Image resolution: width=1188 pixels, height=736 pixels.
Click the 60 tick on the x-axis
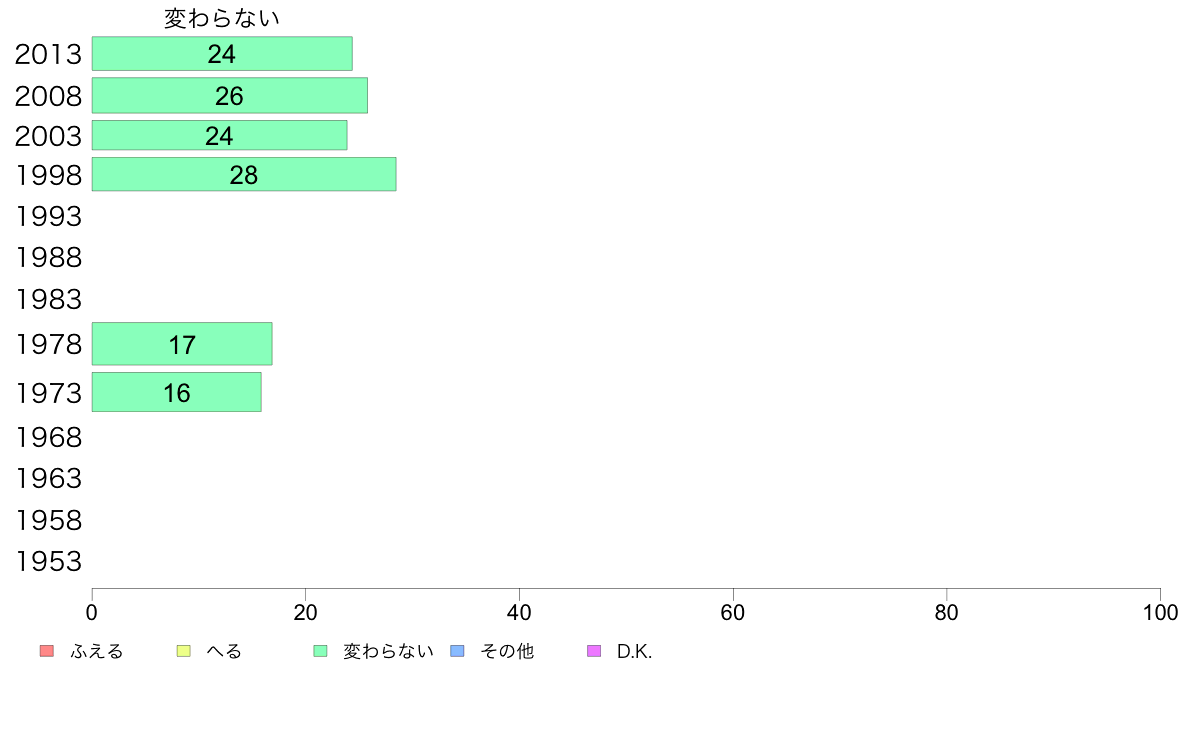(733, 610)
